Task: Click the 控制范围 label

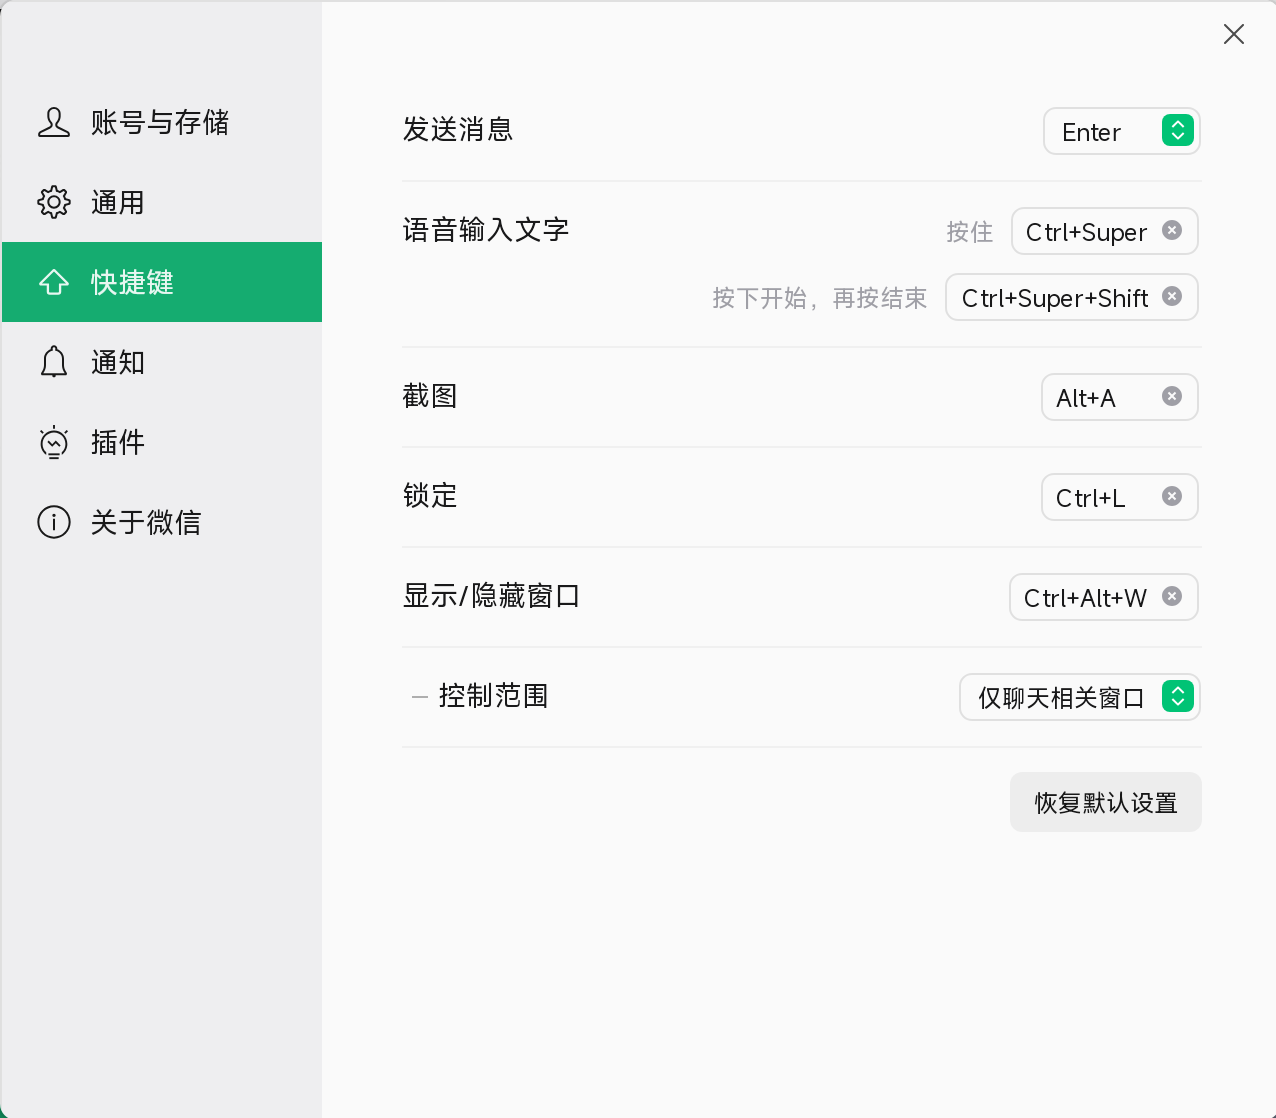Action: tap(494, 696)
